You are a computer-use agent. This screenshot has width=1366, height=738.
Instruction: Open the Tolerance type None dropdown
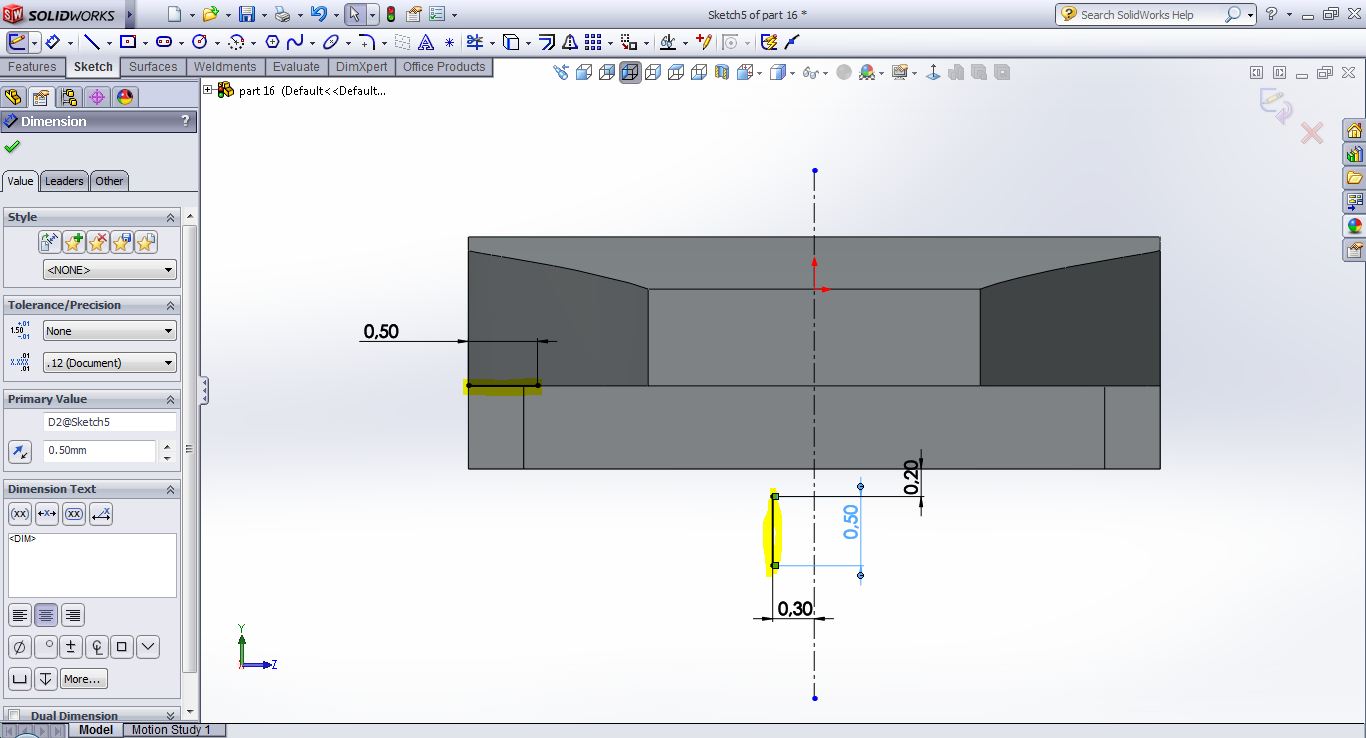[x=110, y=331]
